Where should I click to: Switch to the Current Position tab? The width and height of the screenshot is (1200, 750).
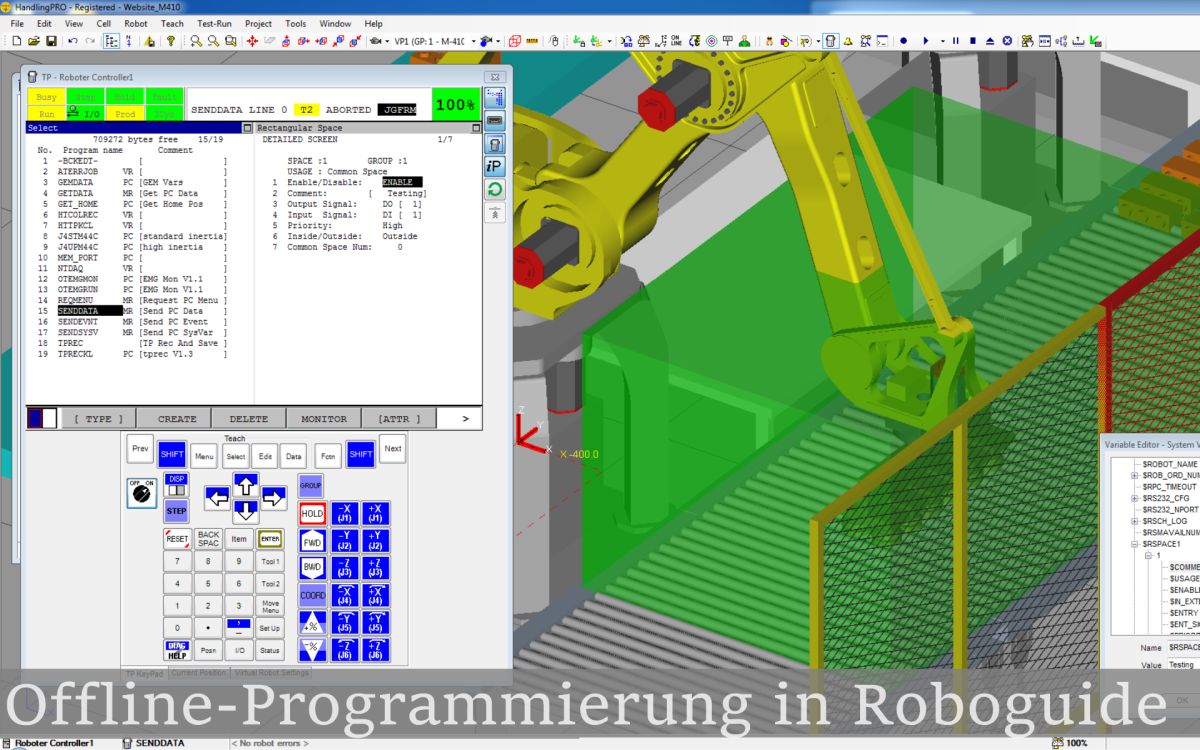pyautogui.click(x=198, y=673)
